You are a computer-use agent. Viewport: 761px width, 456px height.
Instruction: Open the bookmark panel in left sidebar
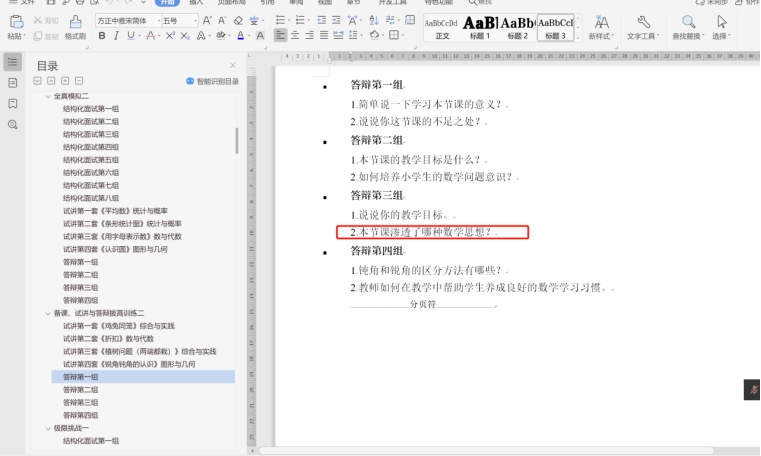coord(13,104)
